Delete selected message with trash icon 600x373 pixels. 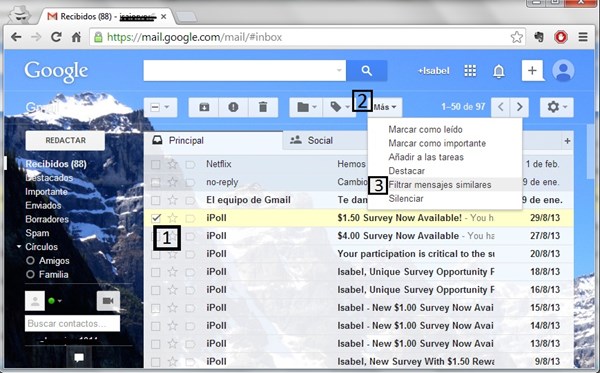click(263, 107)
